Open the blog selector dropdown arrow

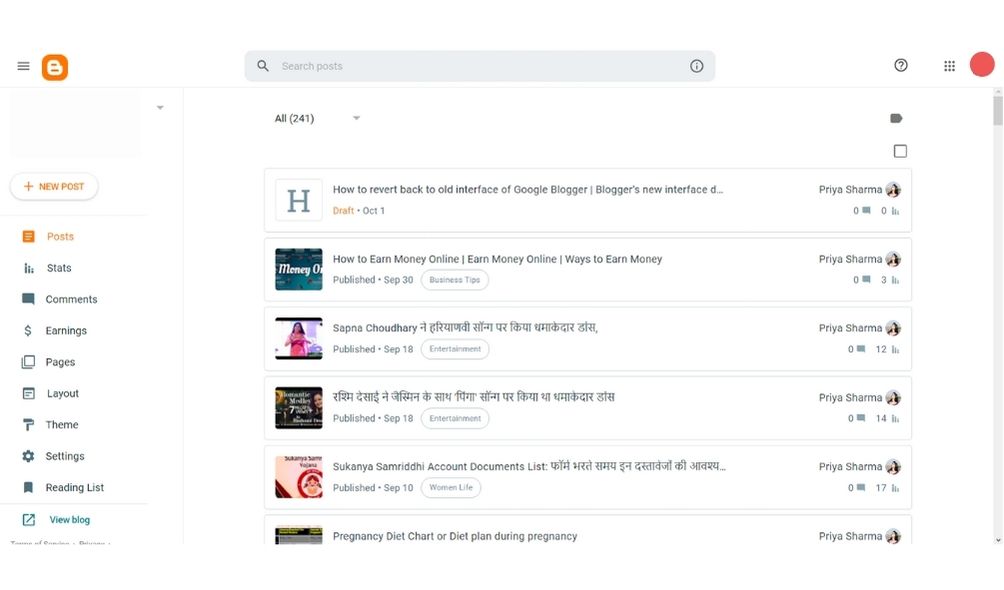tap(160, 108)
